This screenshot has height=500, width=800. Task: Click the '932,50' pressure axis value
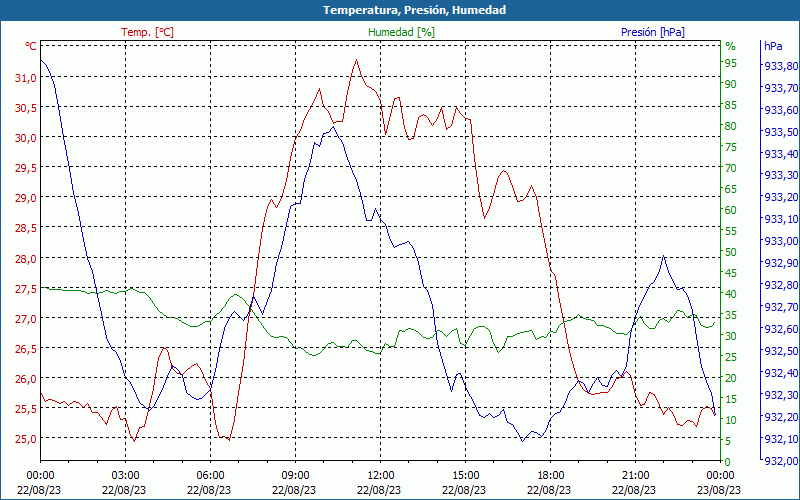(x=781, y=351)
